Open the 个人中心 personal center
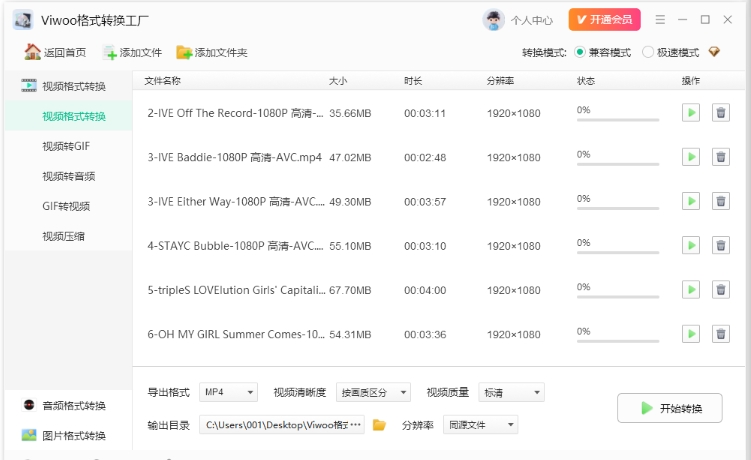Image resolution: width=751 pixels, height=460 pixels. [532, 20]
